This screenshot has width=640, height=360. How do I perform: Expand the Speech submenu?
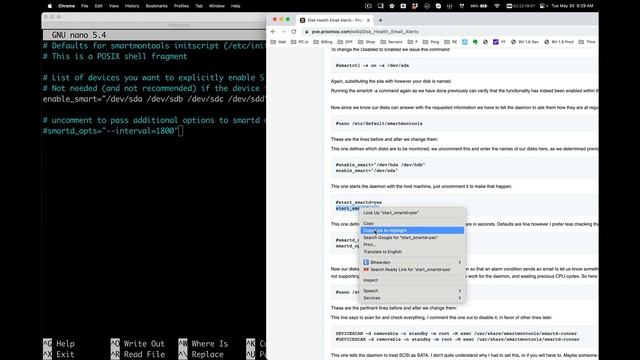coord(411,291)
